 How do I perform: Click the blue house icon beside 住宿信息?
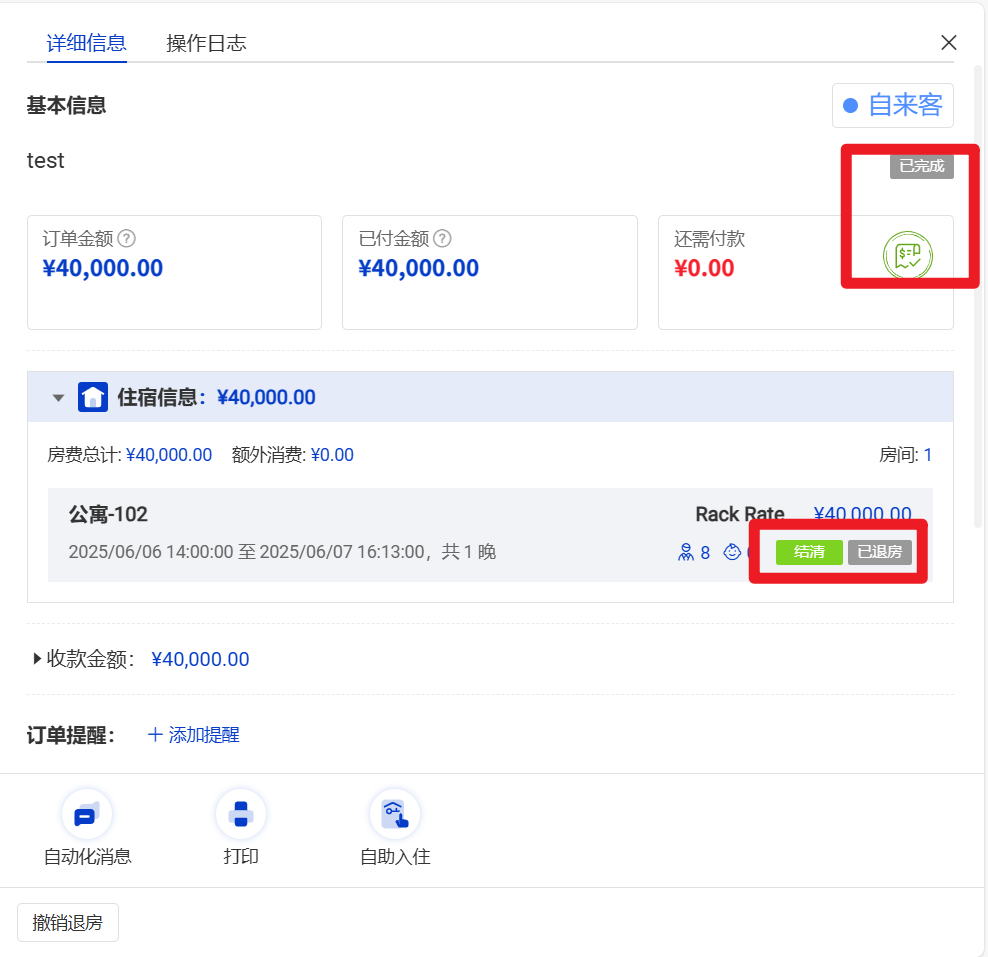click(93, 397)
